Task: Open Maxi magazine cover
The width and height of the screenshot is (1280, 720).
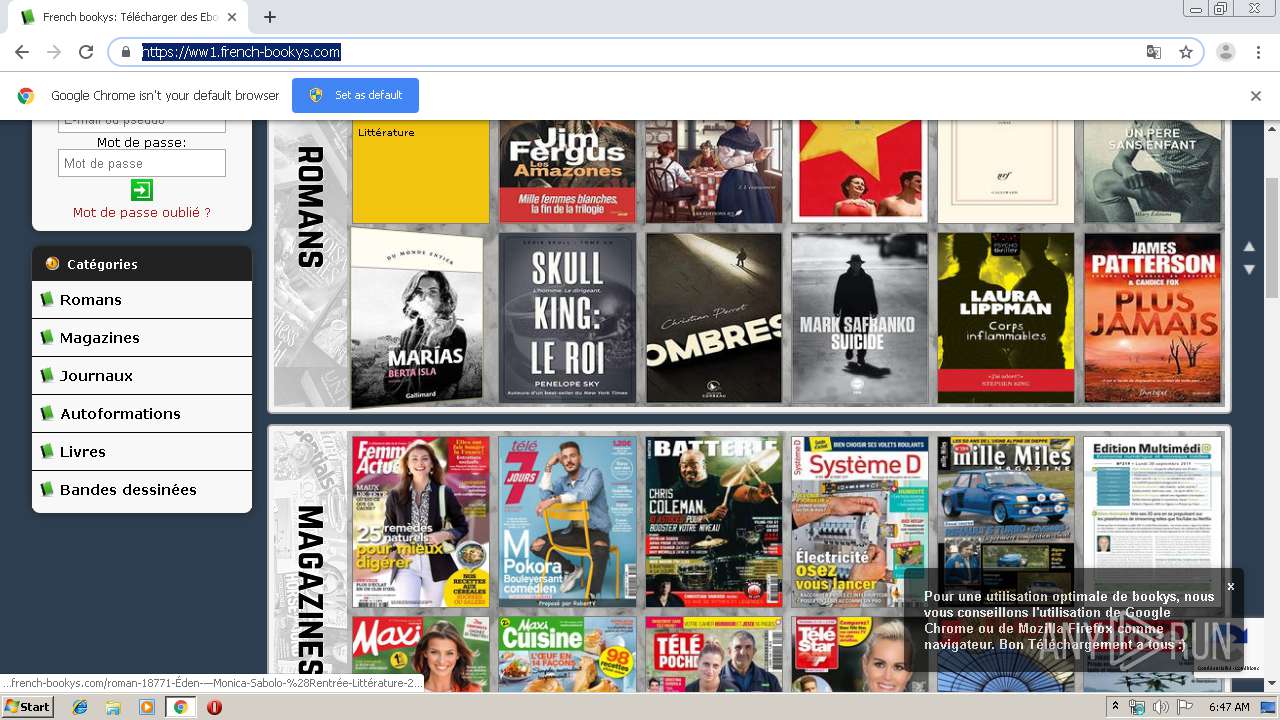Action: 421,654
